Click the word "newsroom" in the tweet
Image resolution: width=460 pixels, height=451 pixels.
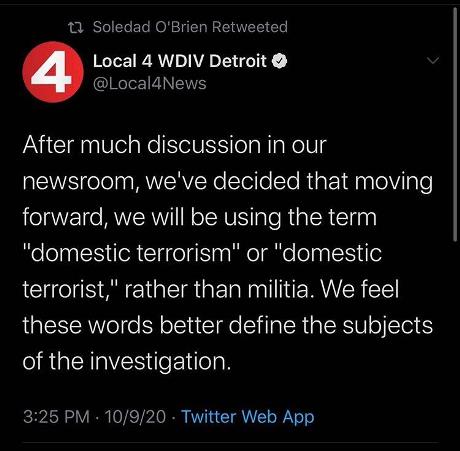(x=78, y=182)
